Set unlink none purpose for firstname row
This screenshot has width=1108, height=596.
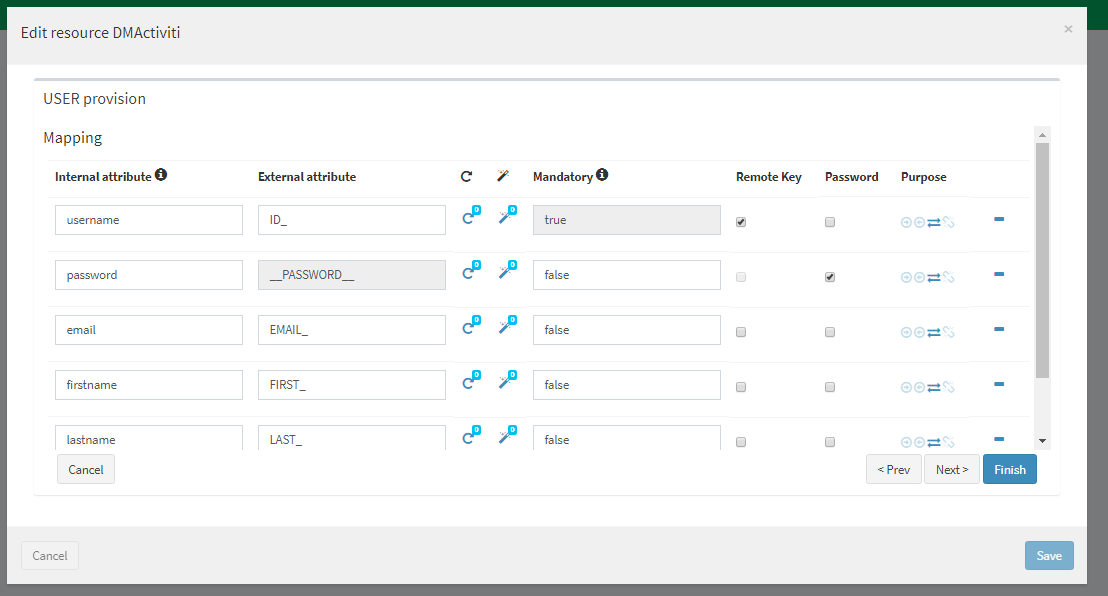click(x=948, y=387)
